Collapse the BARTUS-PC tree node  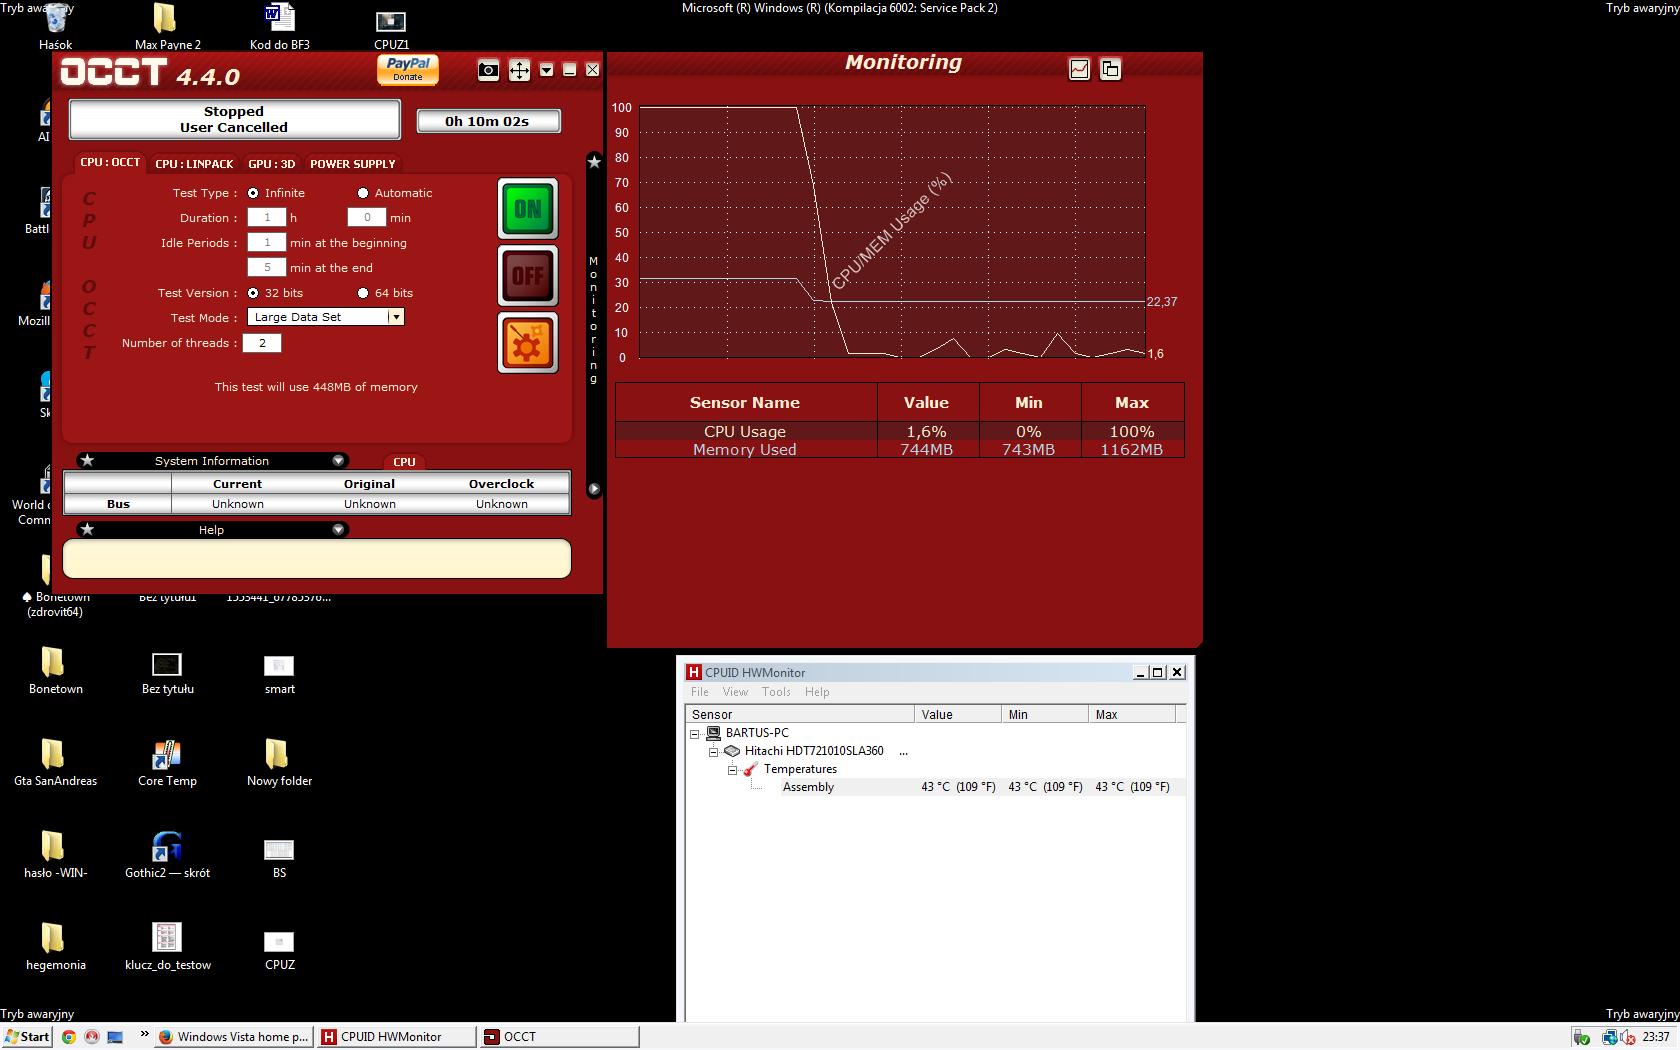(695, 733)
